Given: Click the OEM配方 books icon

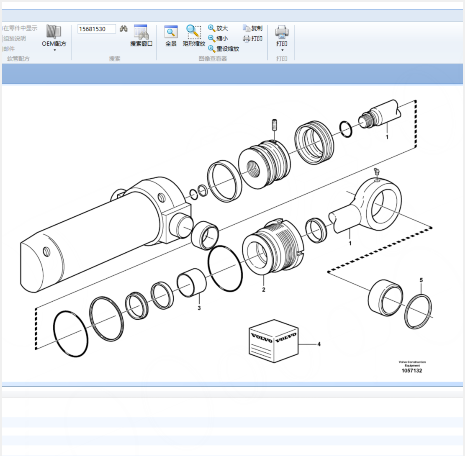Looking at the screenshot, I should pos(53,32).
